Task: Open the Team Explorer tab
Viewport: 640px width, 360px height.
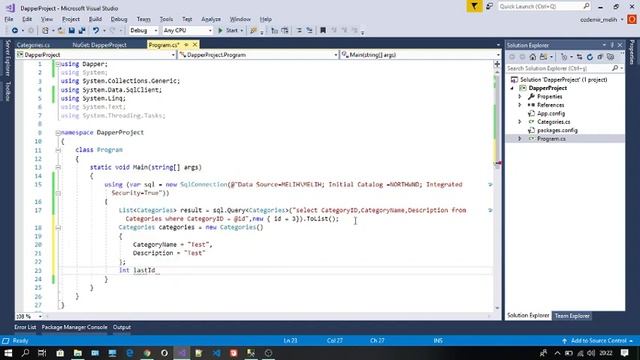Action: coord(572,316)
